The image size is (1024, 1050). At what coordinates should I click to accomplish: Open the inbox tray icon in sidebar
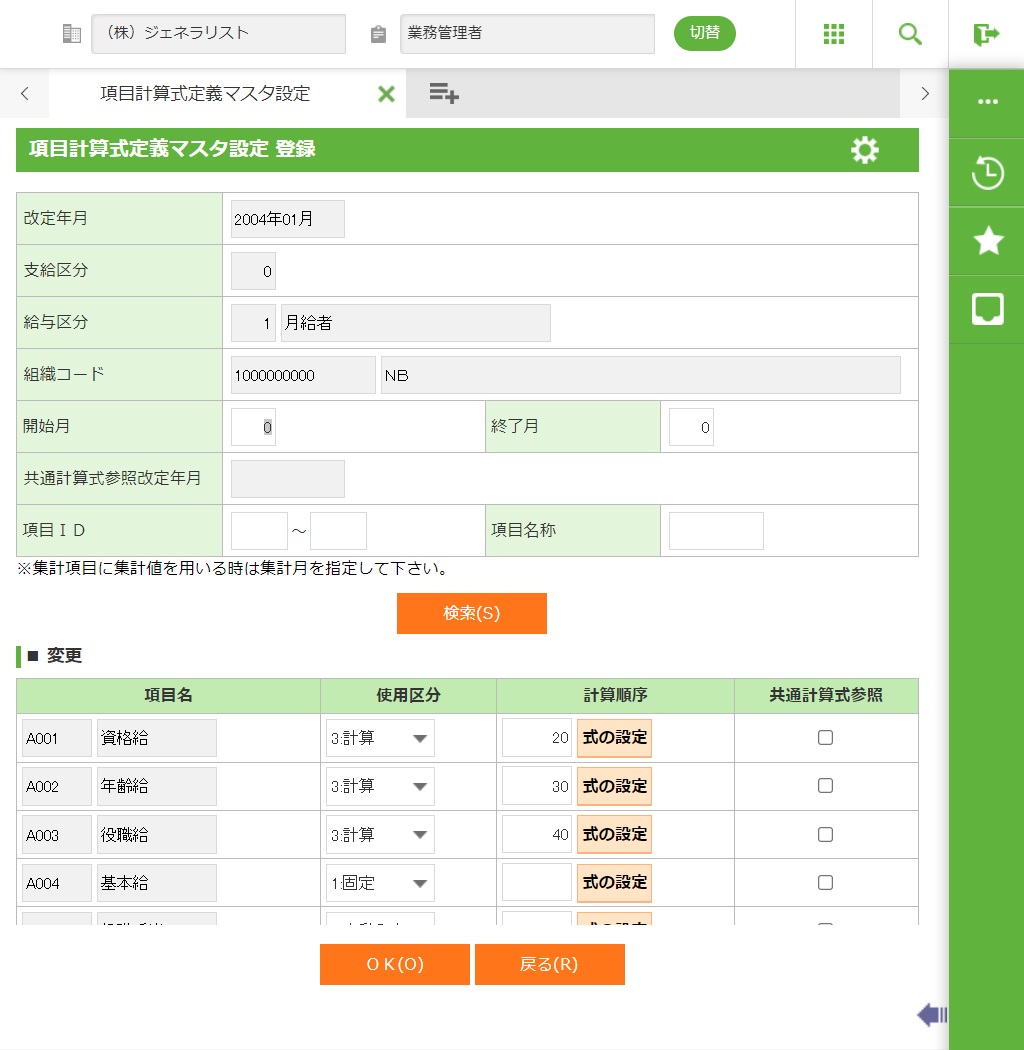click(x=987, y=309)
